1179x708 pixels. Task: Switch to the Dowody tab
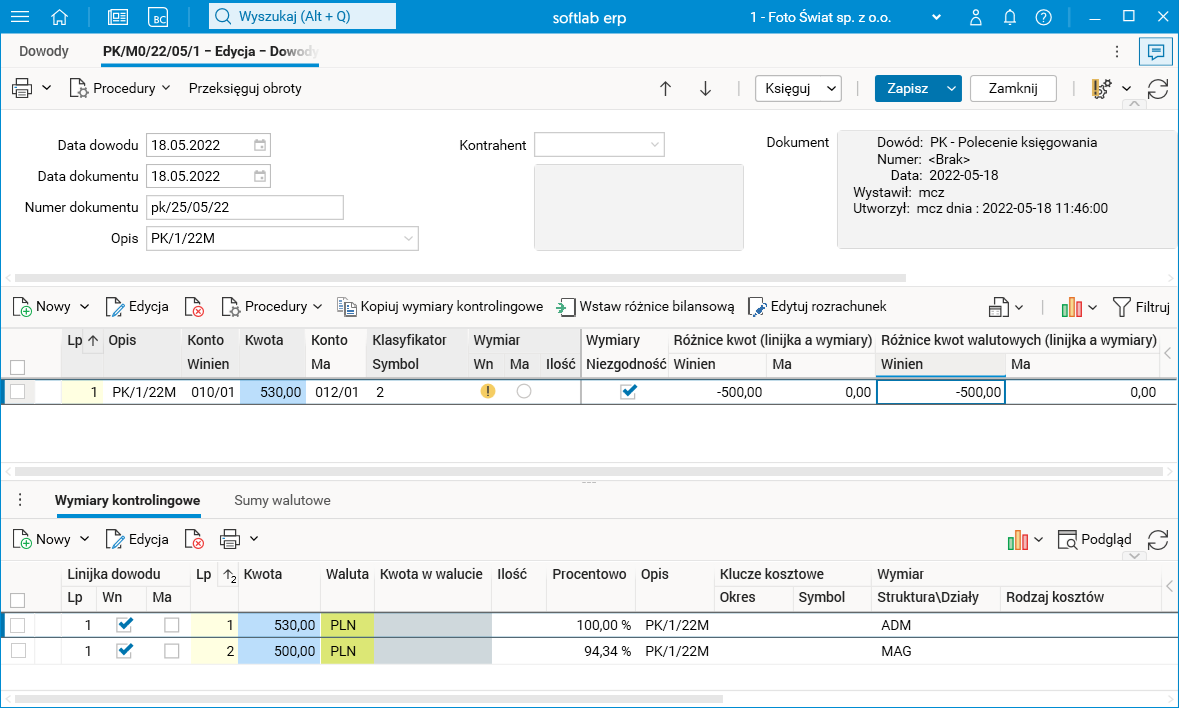(44, 51)
